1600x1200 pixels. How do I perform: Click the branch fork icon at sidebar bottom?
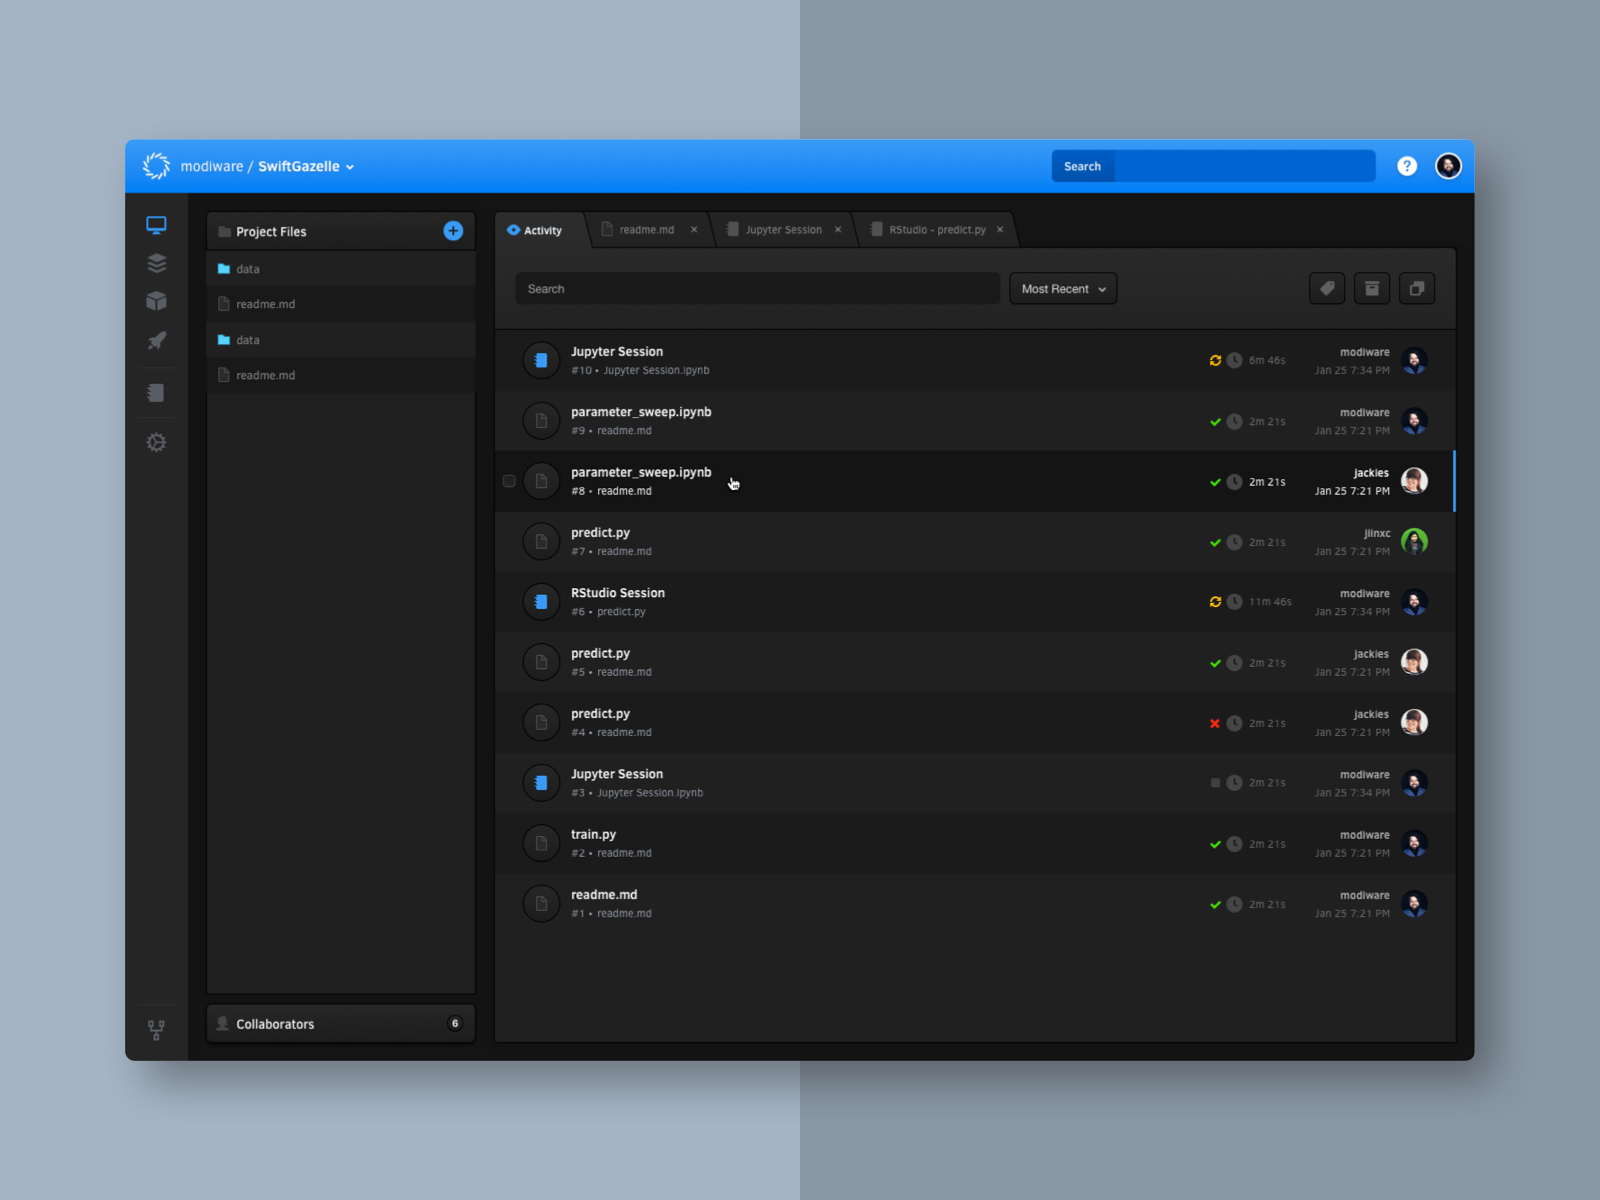(x=156, y=1029)
